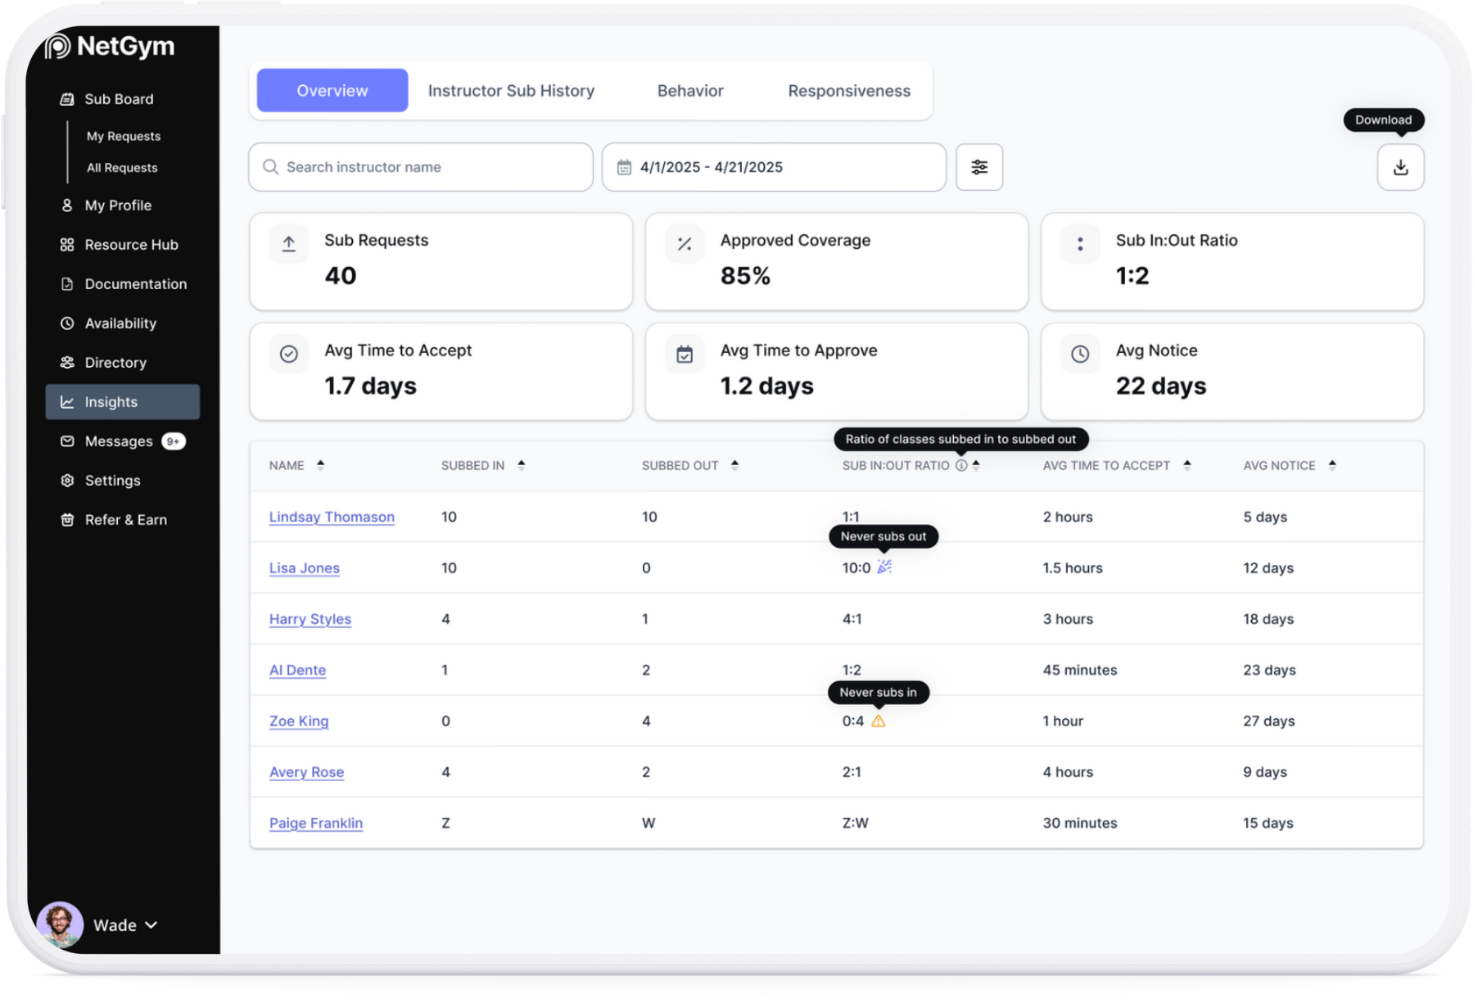This screenshot has height=1001, width=1475.
Task: Sort by Subbed In column arrow
Action: tap(521, 465)
